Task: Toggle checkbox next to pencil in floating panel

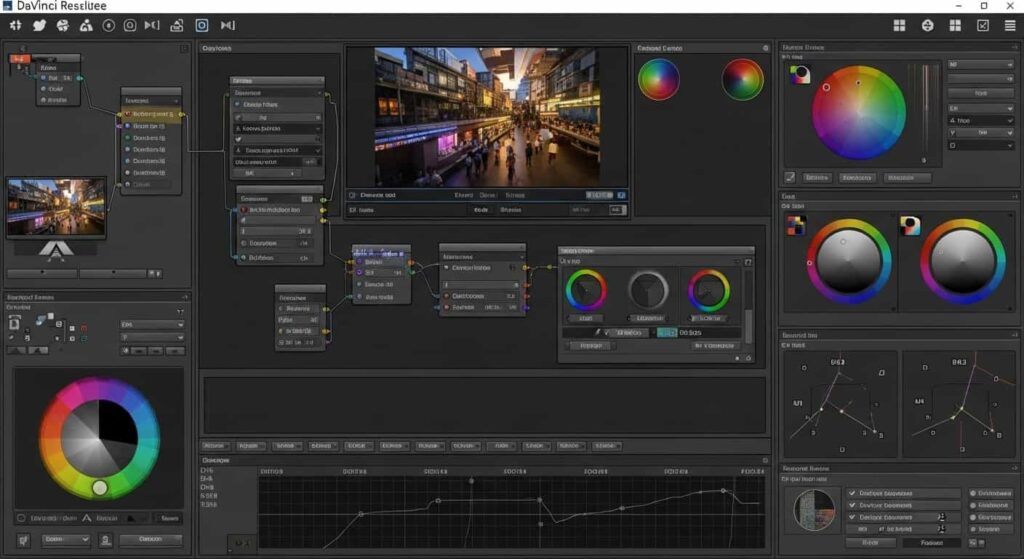Action: (x=607, y=332)
